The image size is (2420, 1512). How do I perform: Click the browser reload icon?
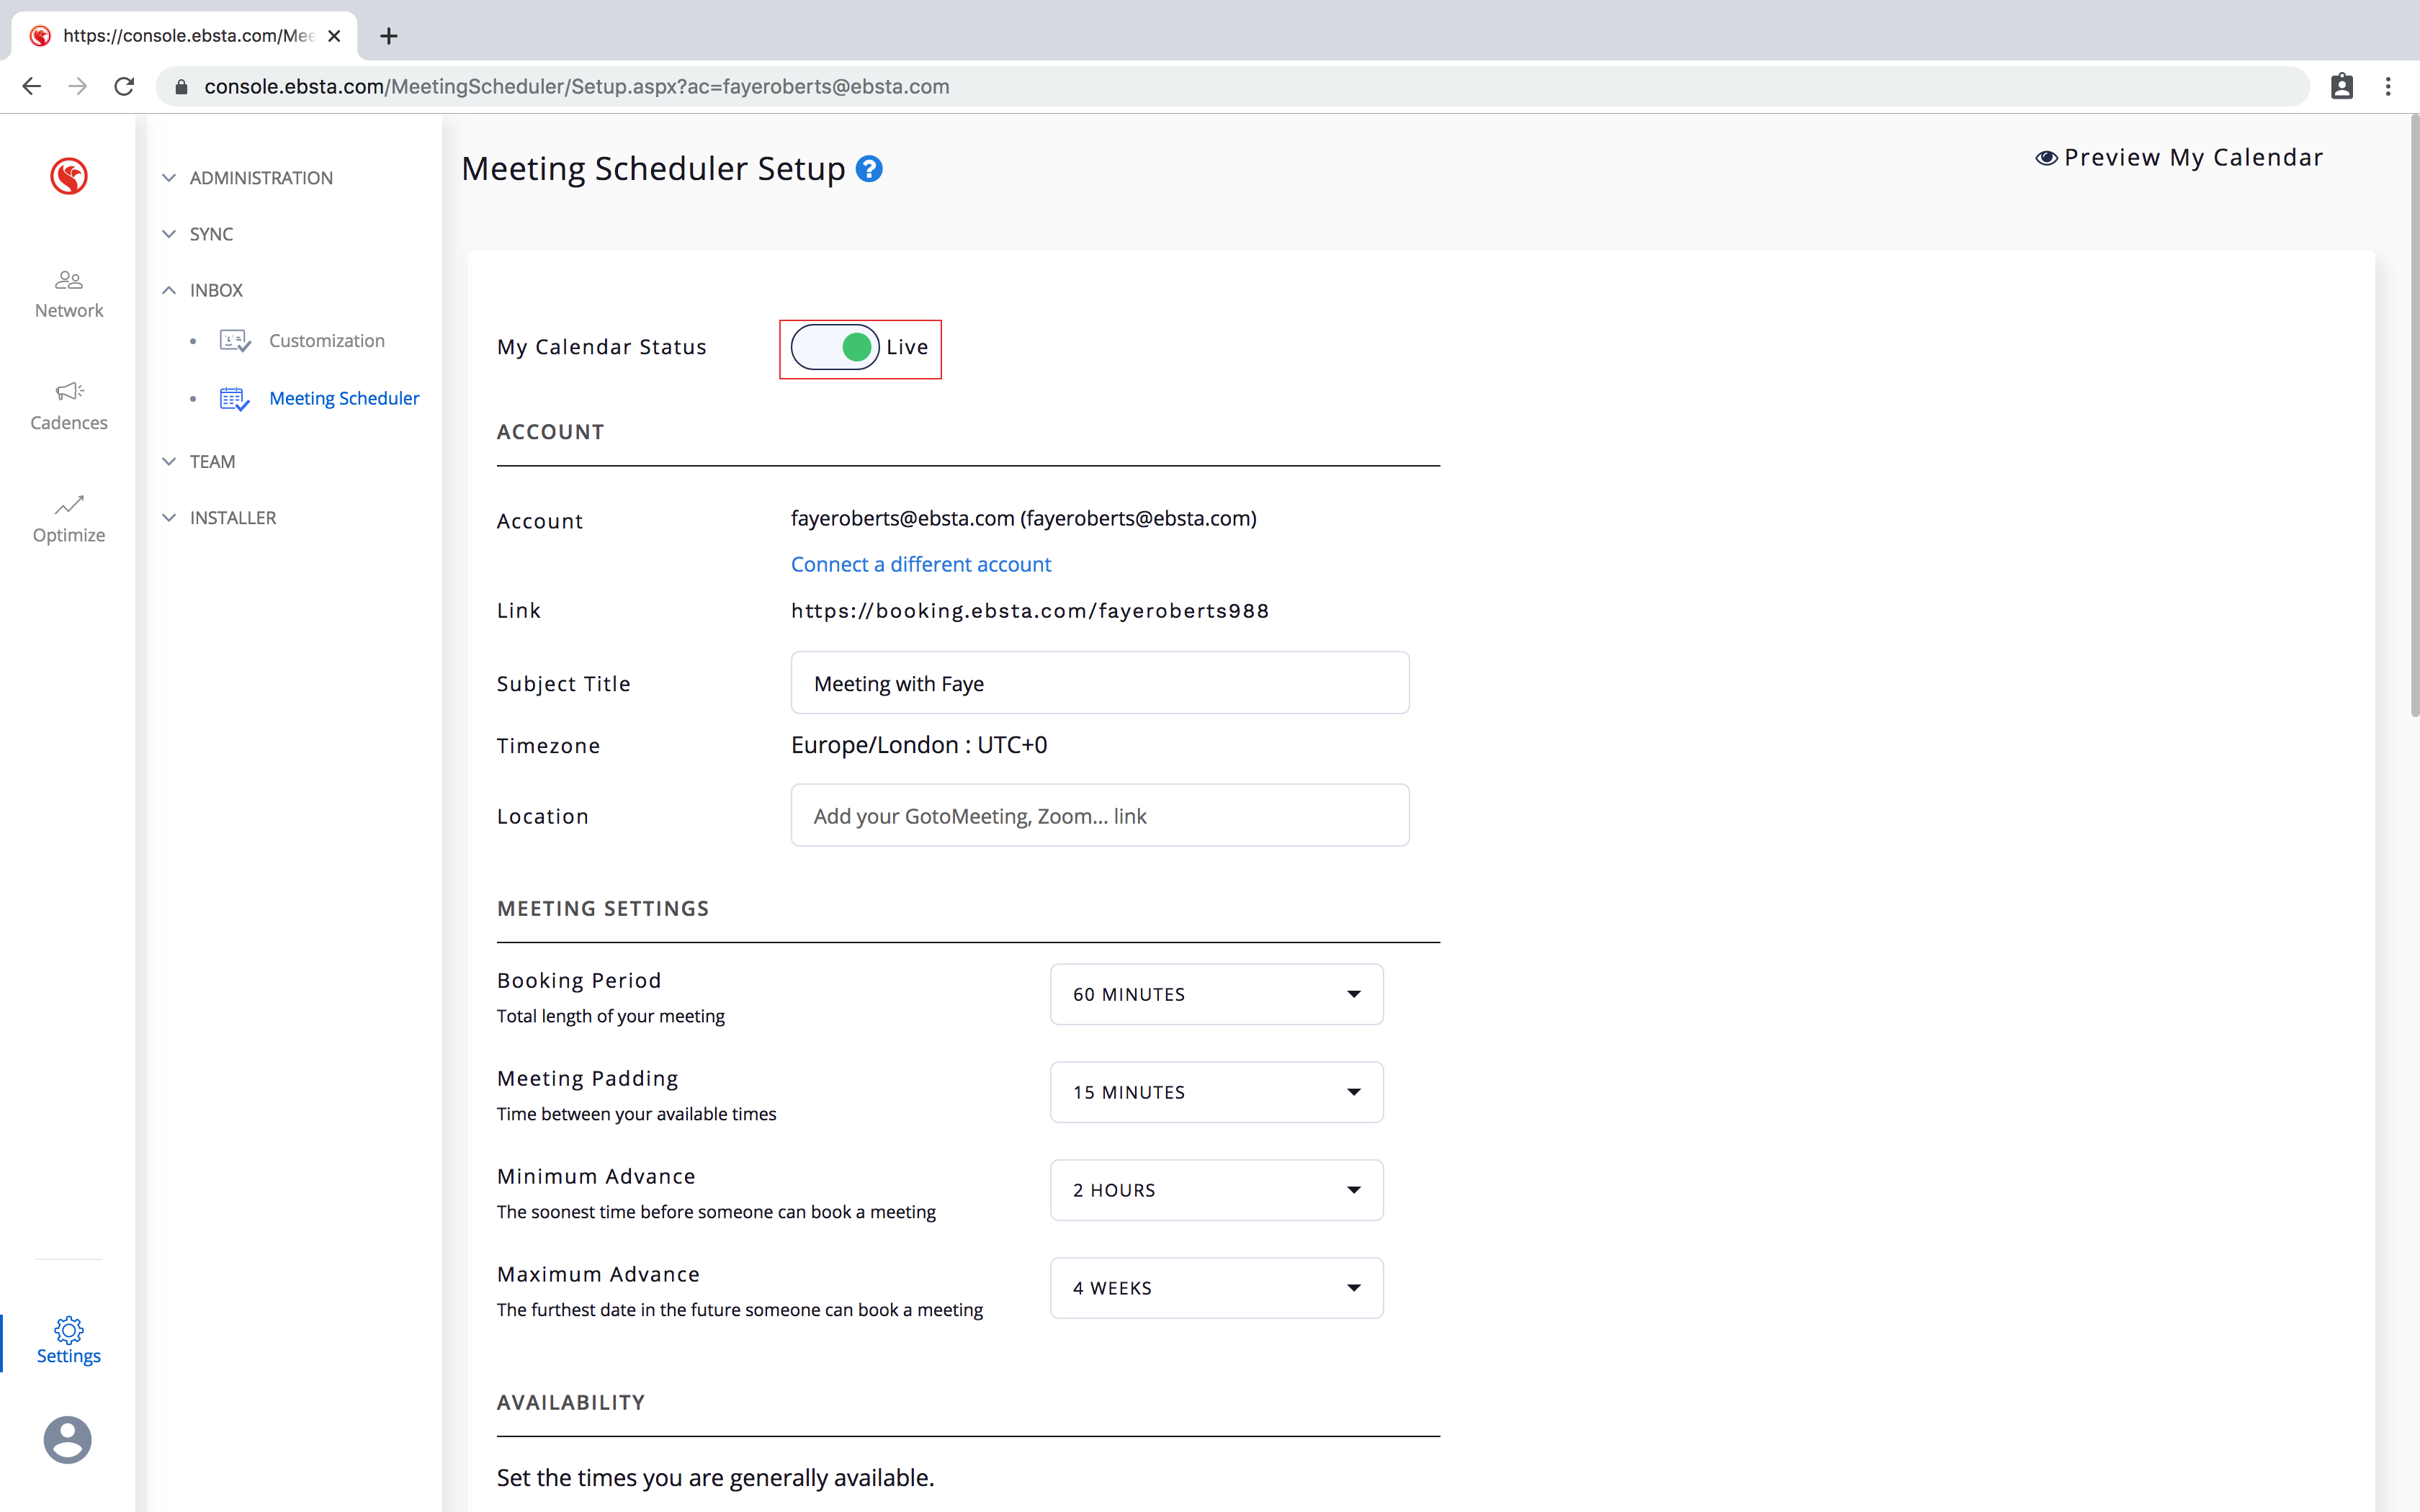tap(124, 87)
